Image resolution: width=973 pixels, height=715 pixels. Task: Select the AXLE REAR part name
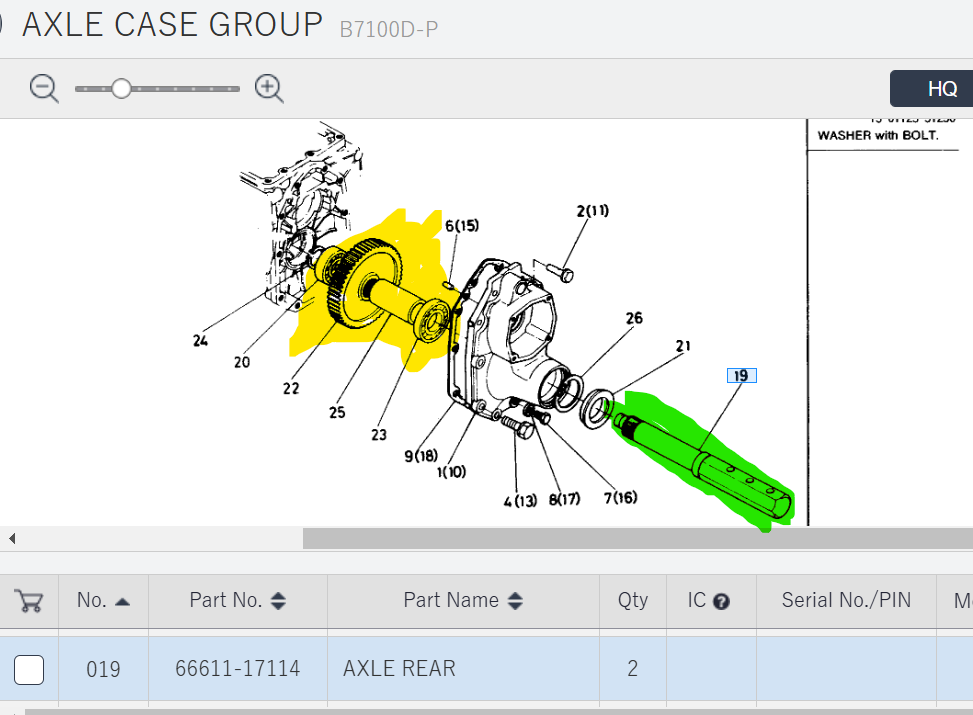(399, 668)
